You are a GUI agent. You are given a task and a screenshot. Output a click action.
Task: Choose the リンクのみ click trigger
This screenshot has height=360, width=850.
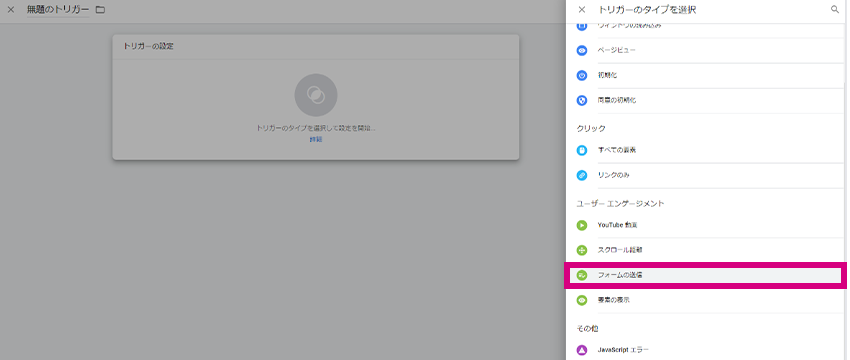tap(706, 175)
